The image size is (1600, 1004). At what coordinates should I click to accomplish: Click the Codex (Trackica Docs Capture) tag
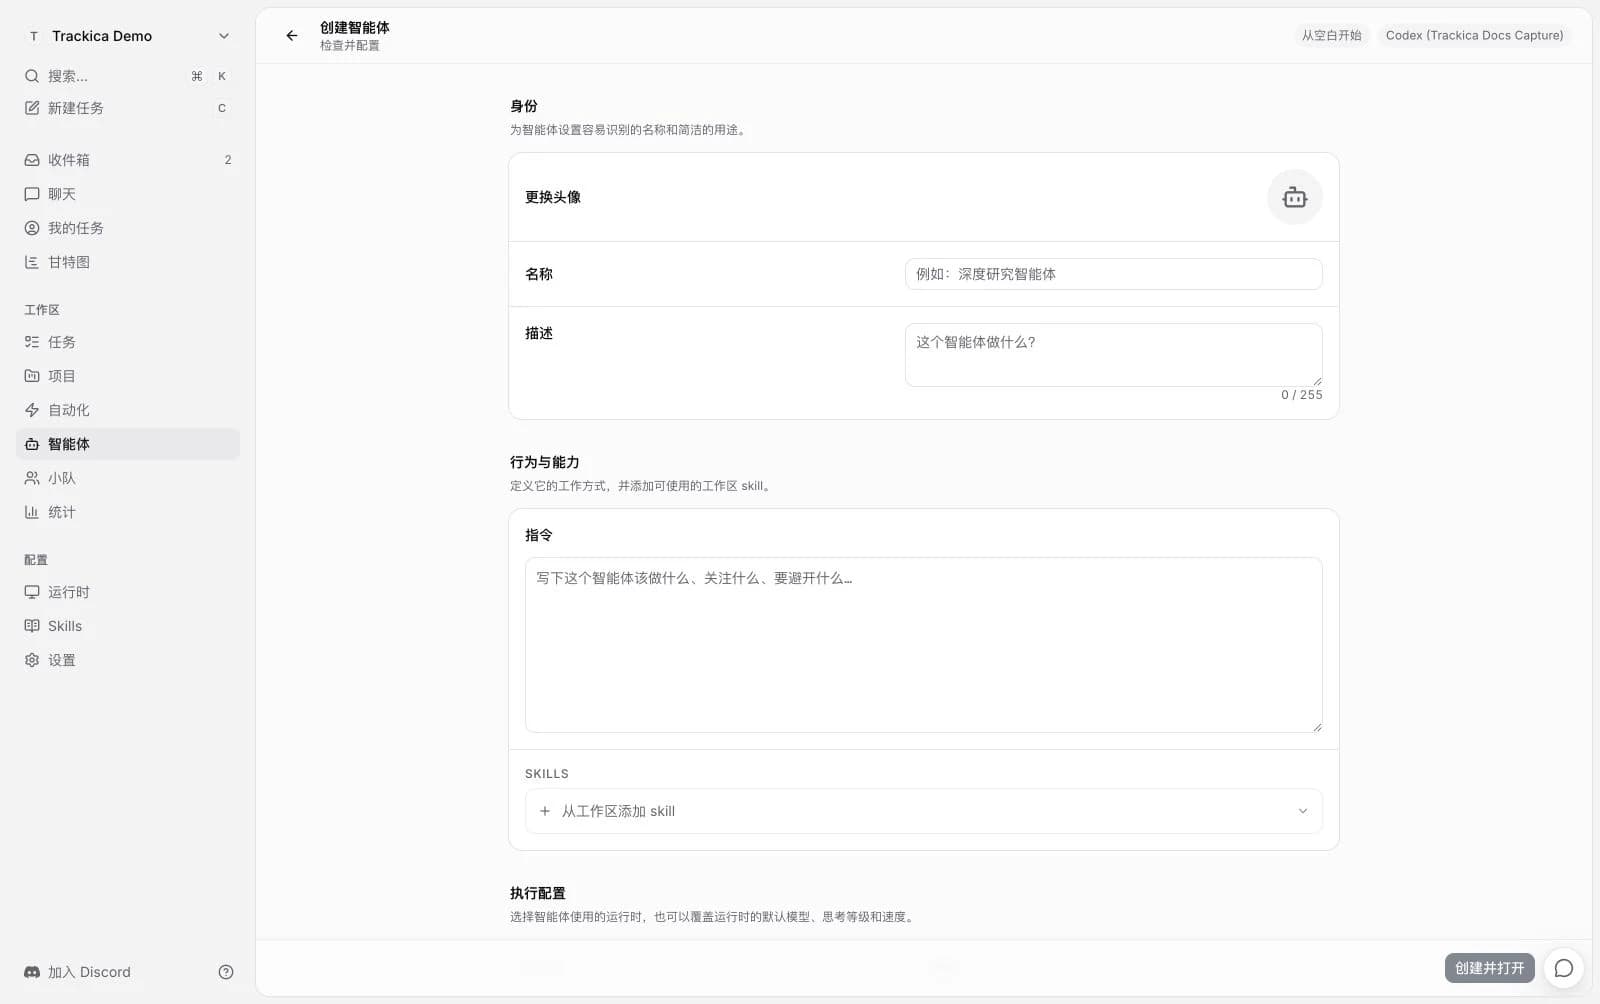pos(1474,35)
